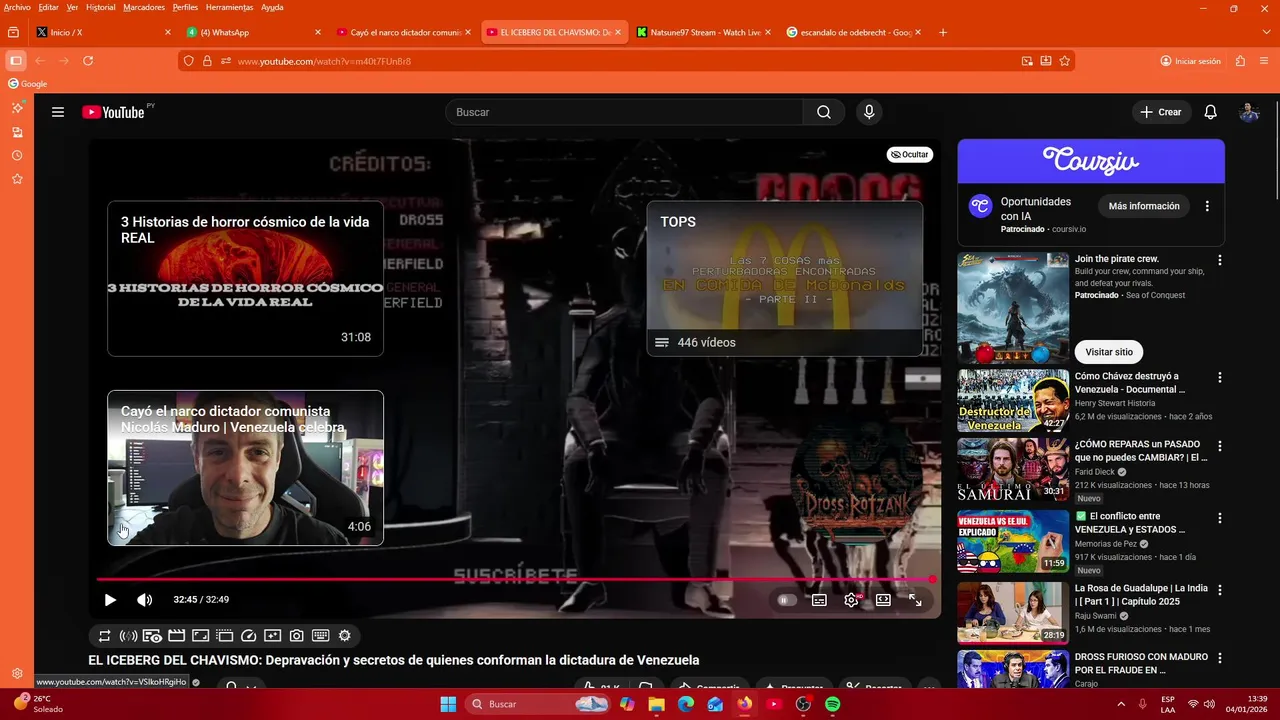Screen dimensions: 1280x720
Task: Mute the video with the volume icon
Action: tap(144, 600)
